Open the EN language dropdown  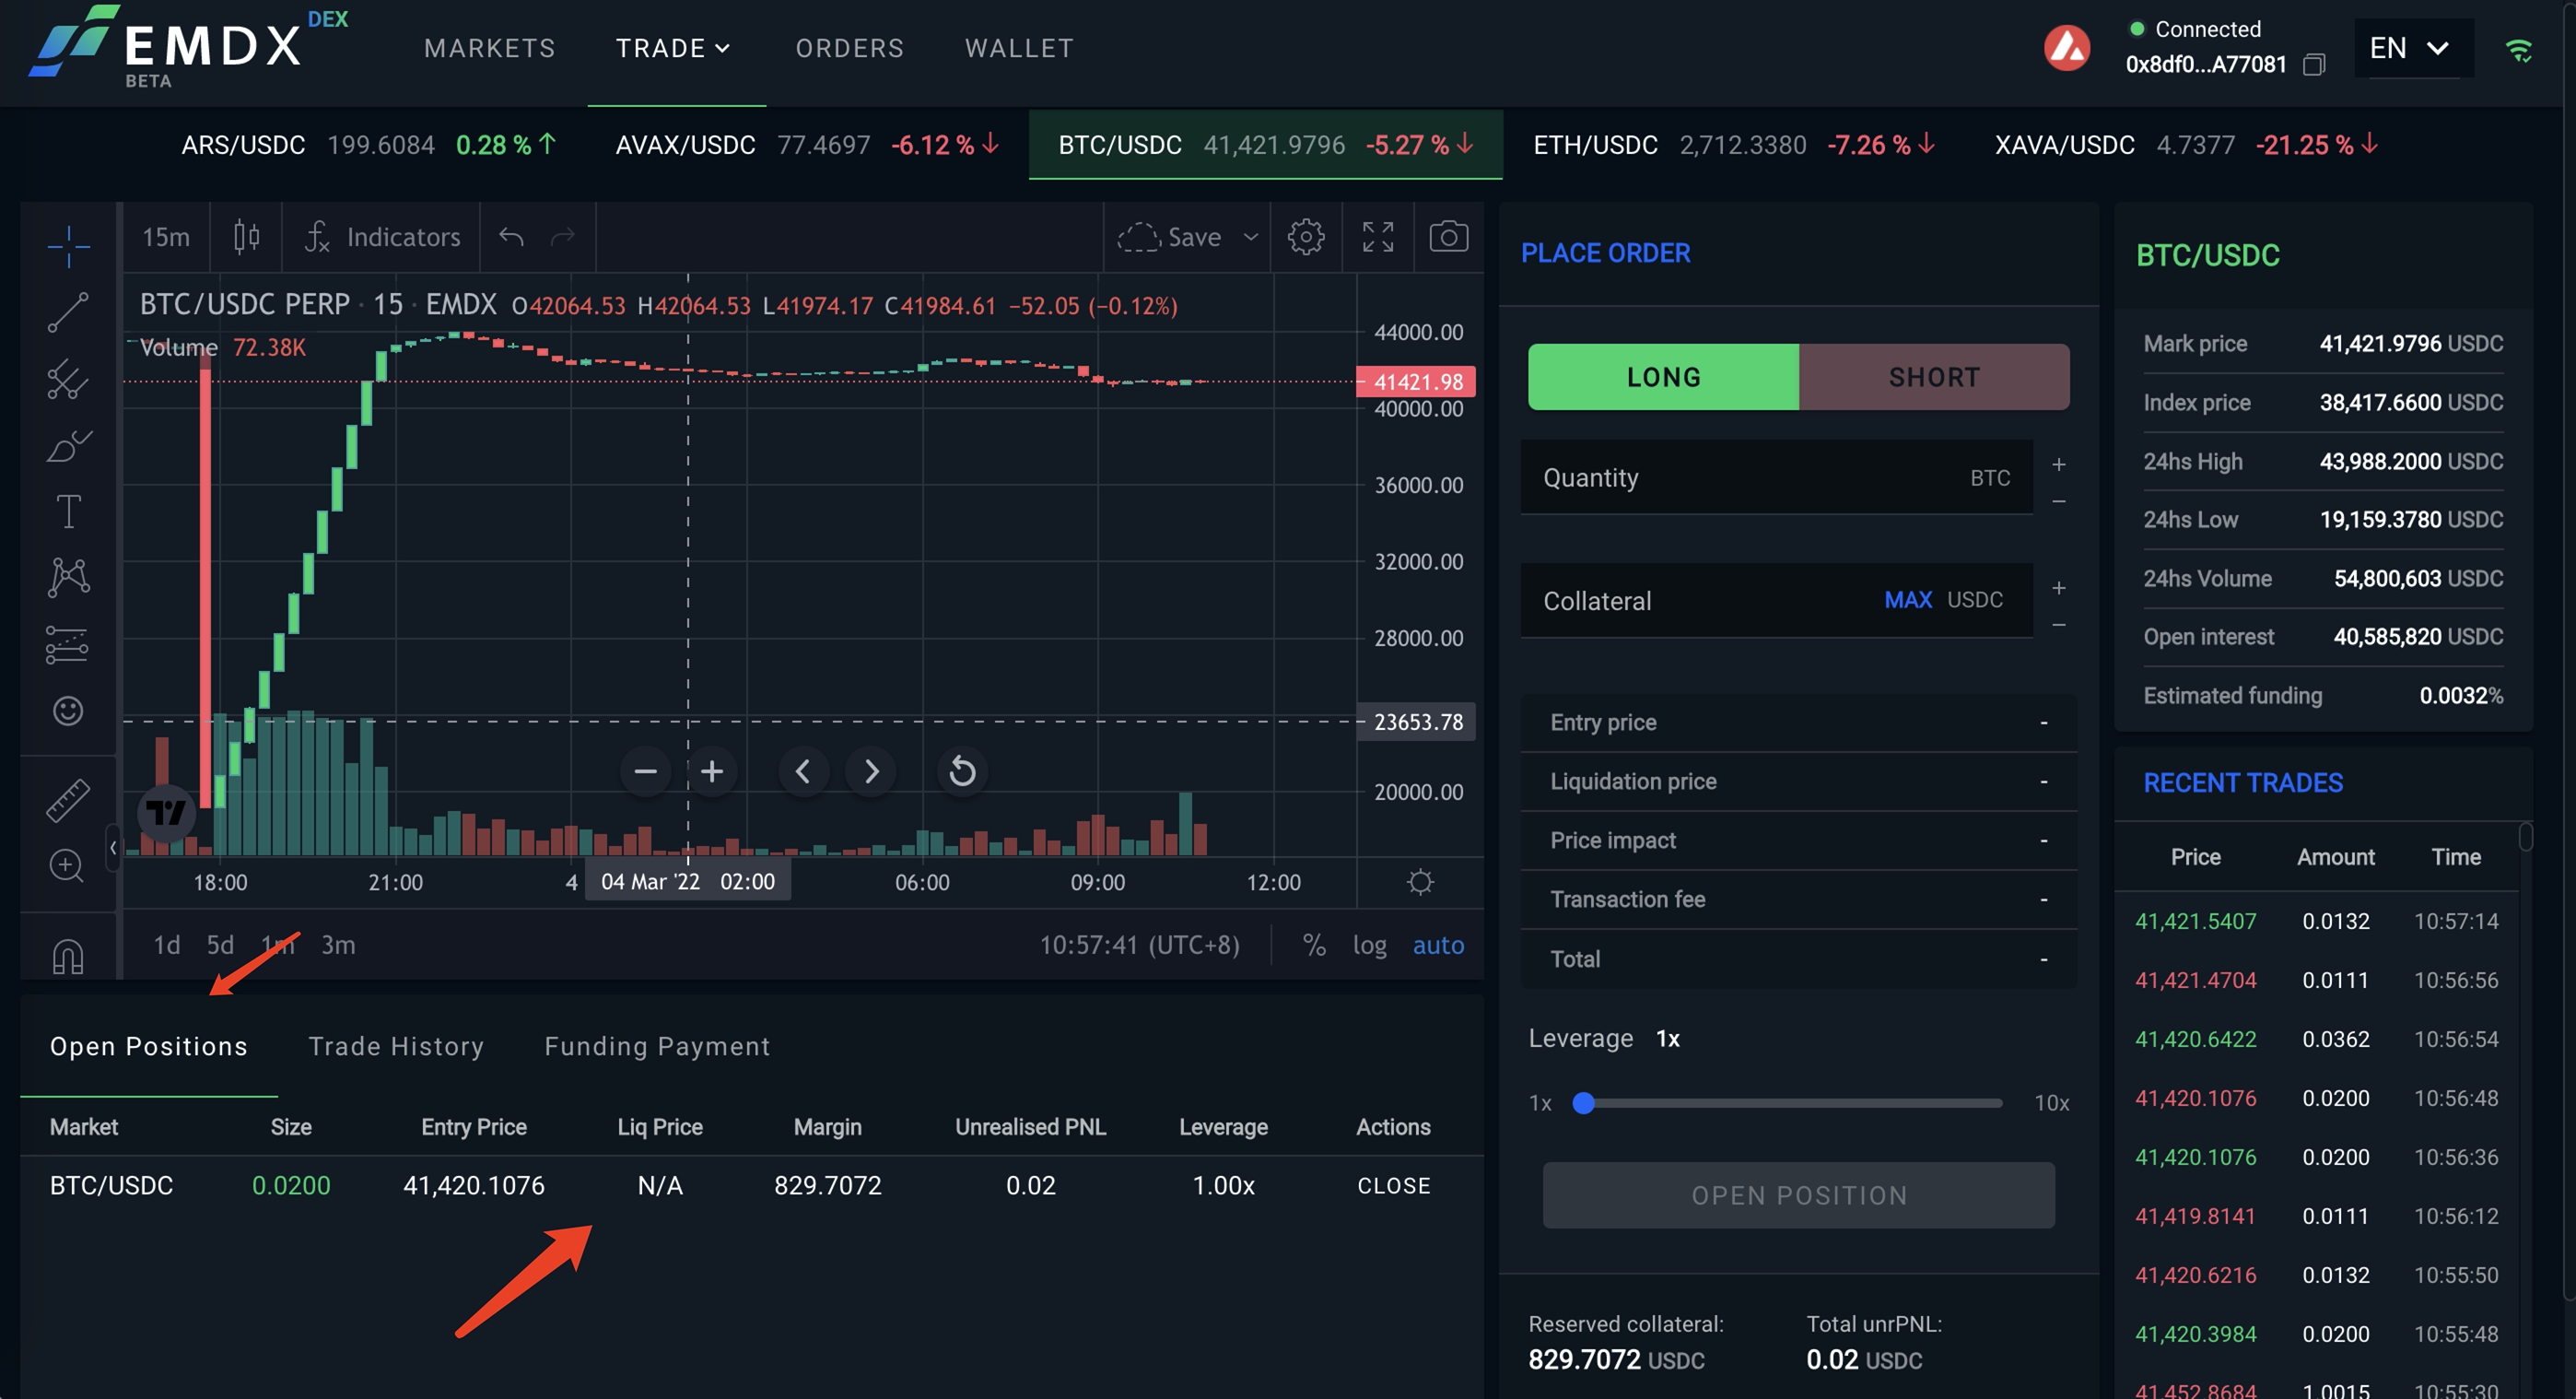point(2412,48)
